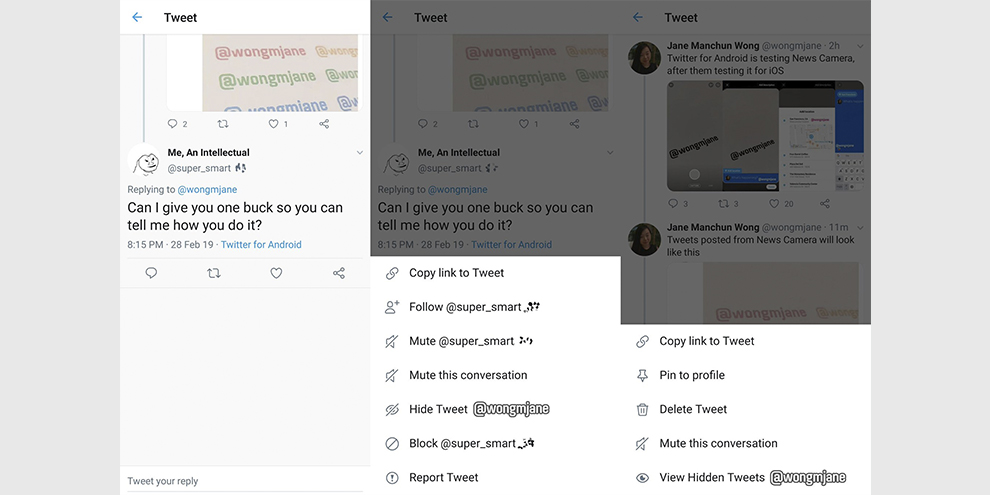Expand the tweet options chevron for Me, An Intellectual in the left panel
990x495 pixels.
click(x=360, y=153)
